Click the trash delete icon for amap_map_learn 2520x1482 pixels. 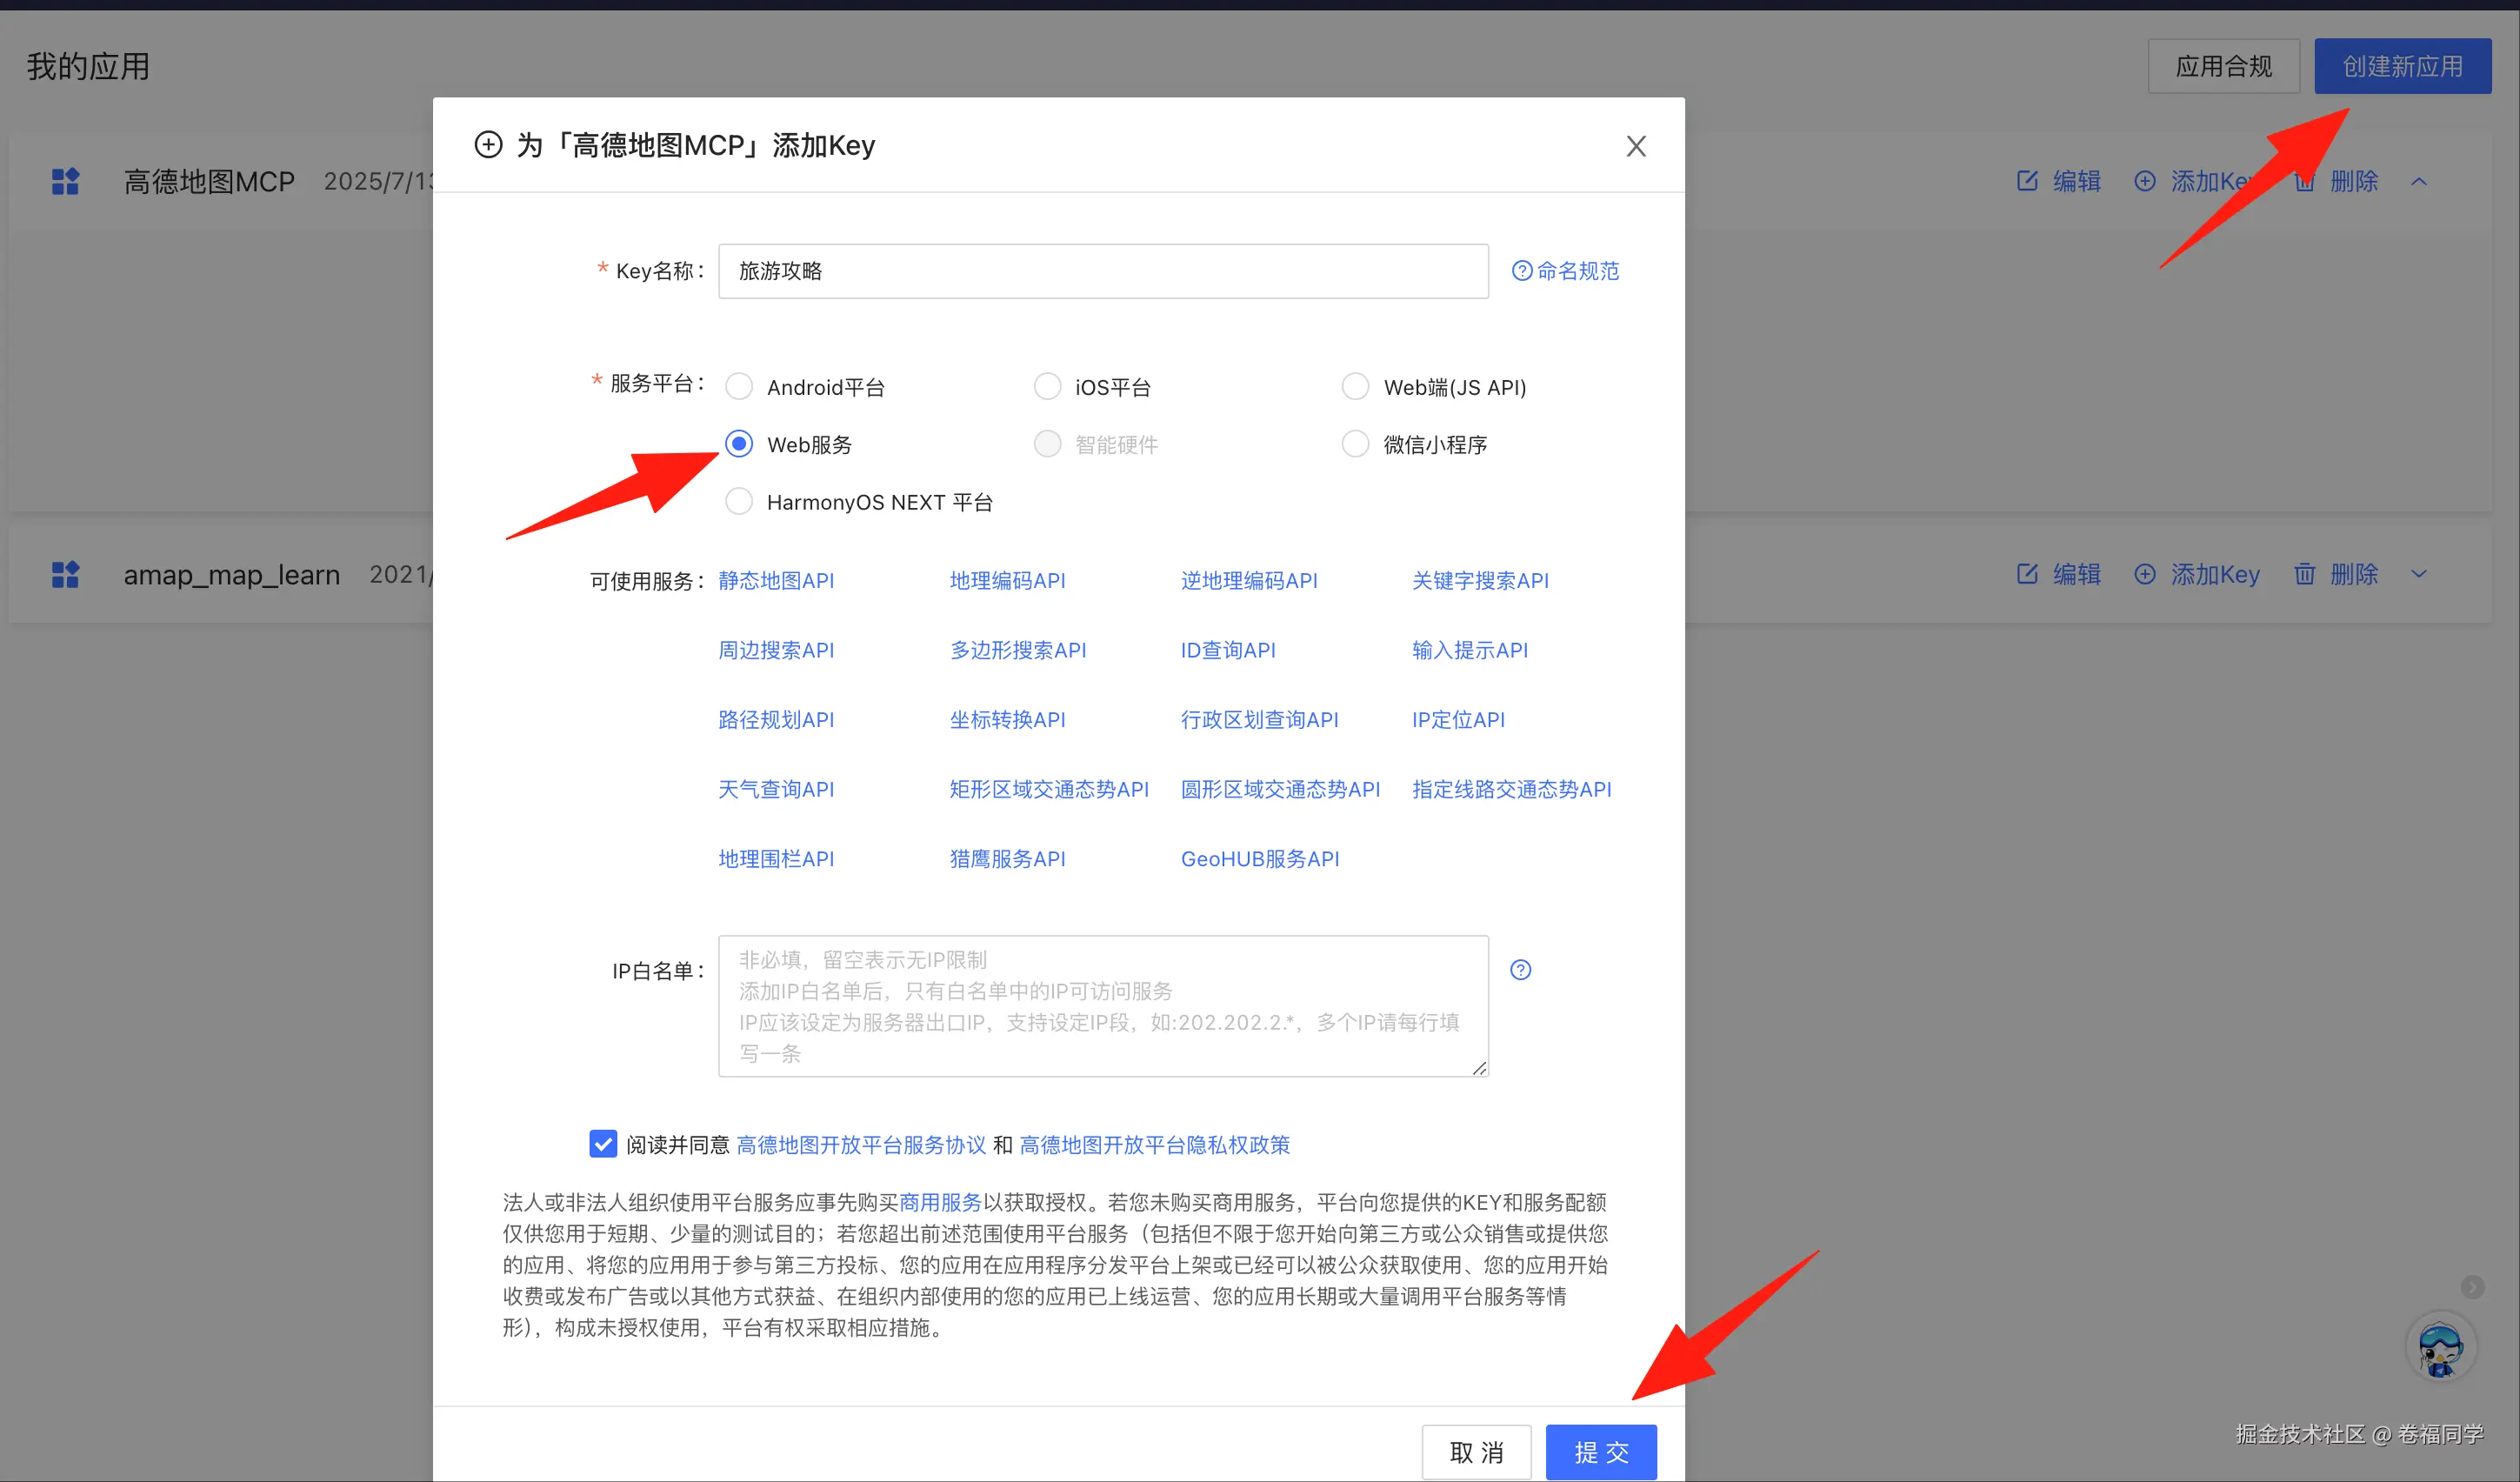tap(2304, 574)
